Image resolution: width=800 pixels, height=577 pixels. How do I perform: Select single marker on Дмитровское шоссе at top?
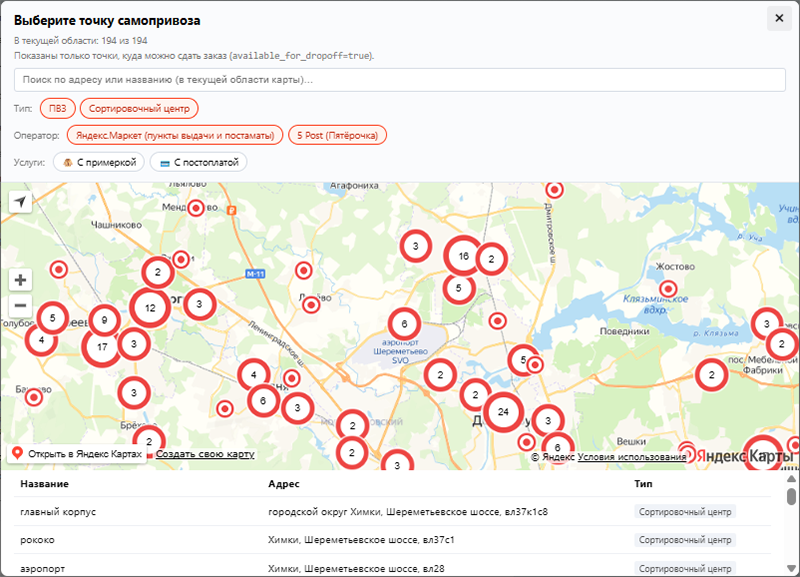coord(554,190)
